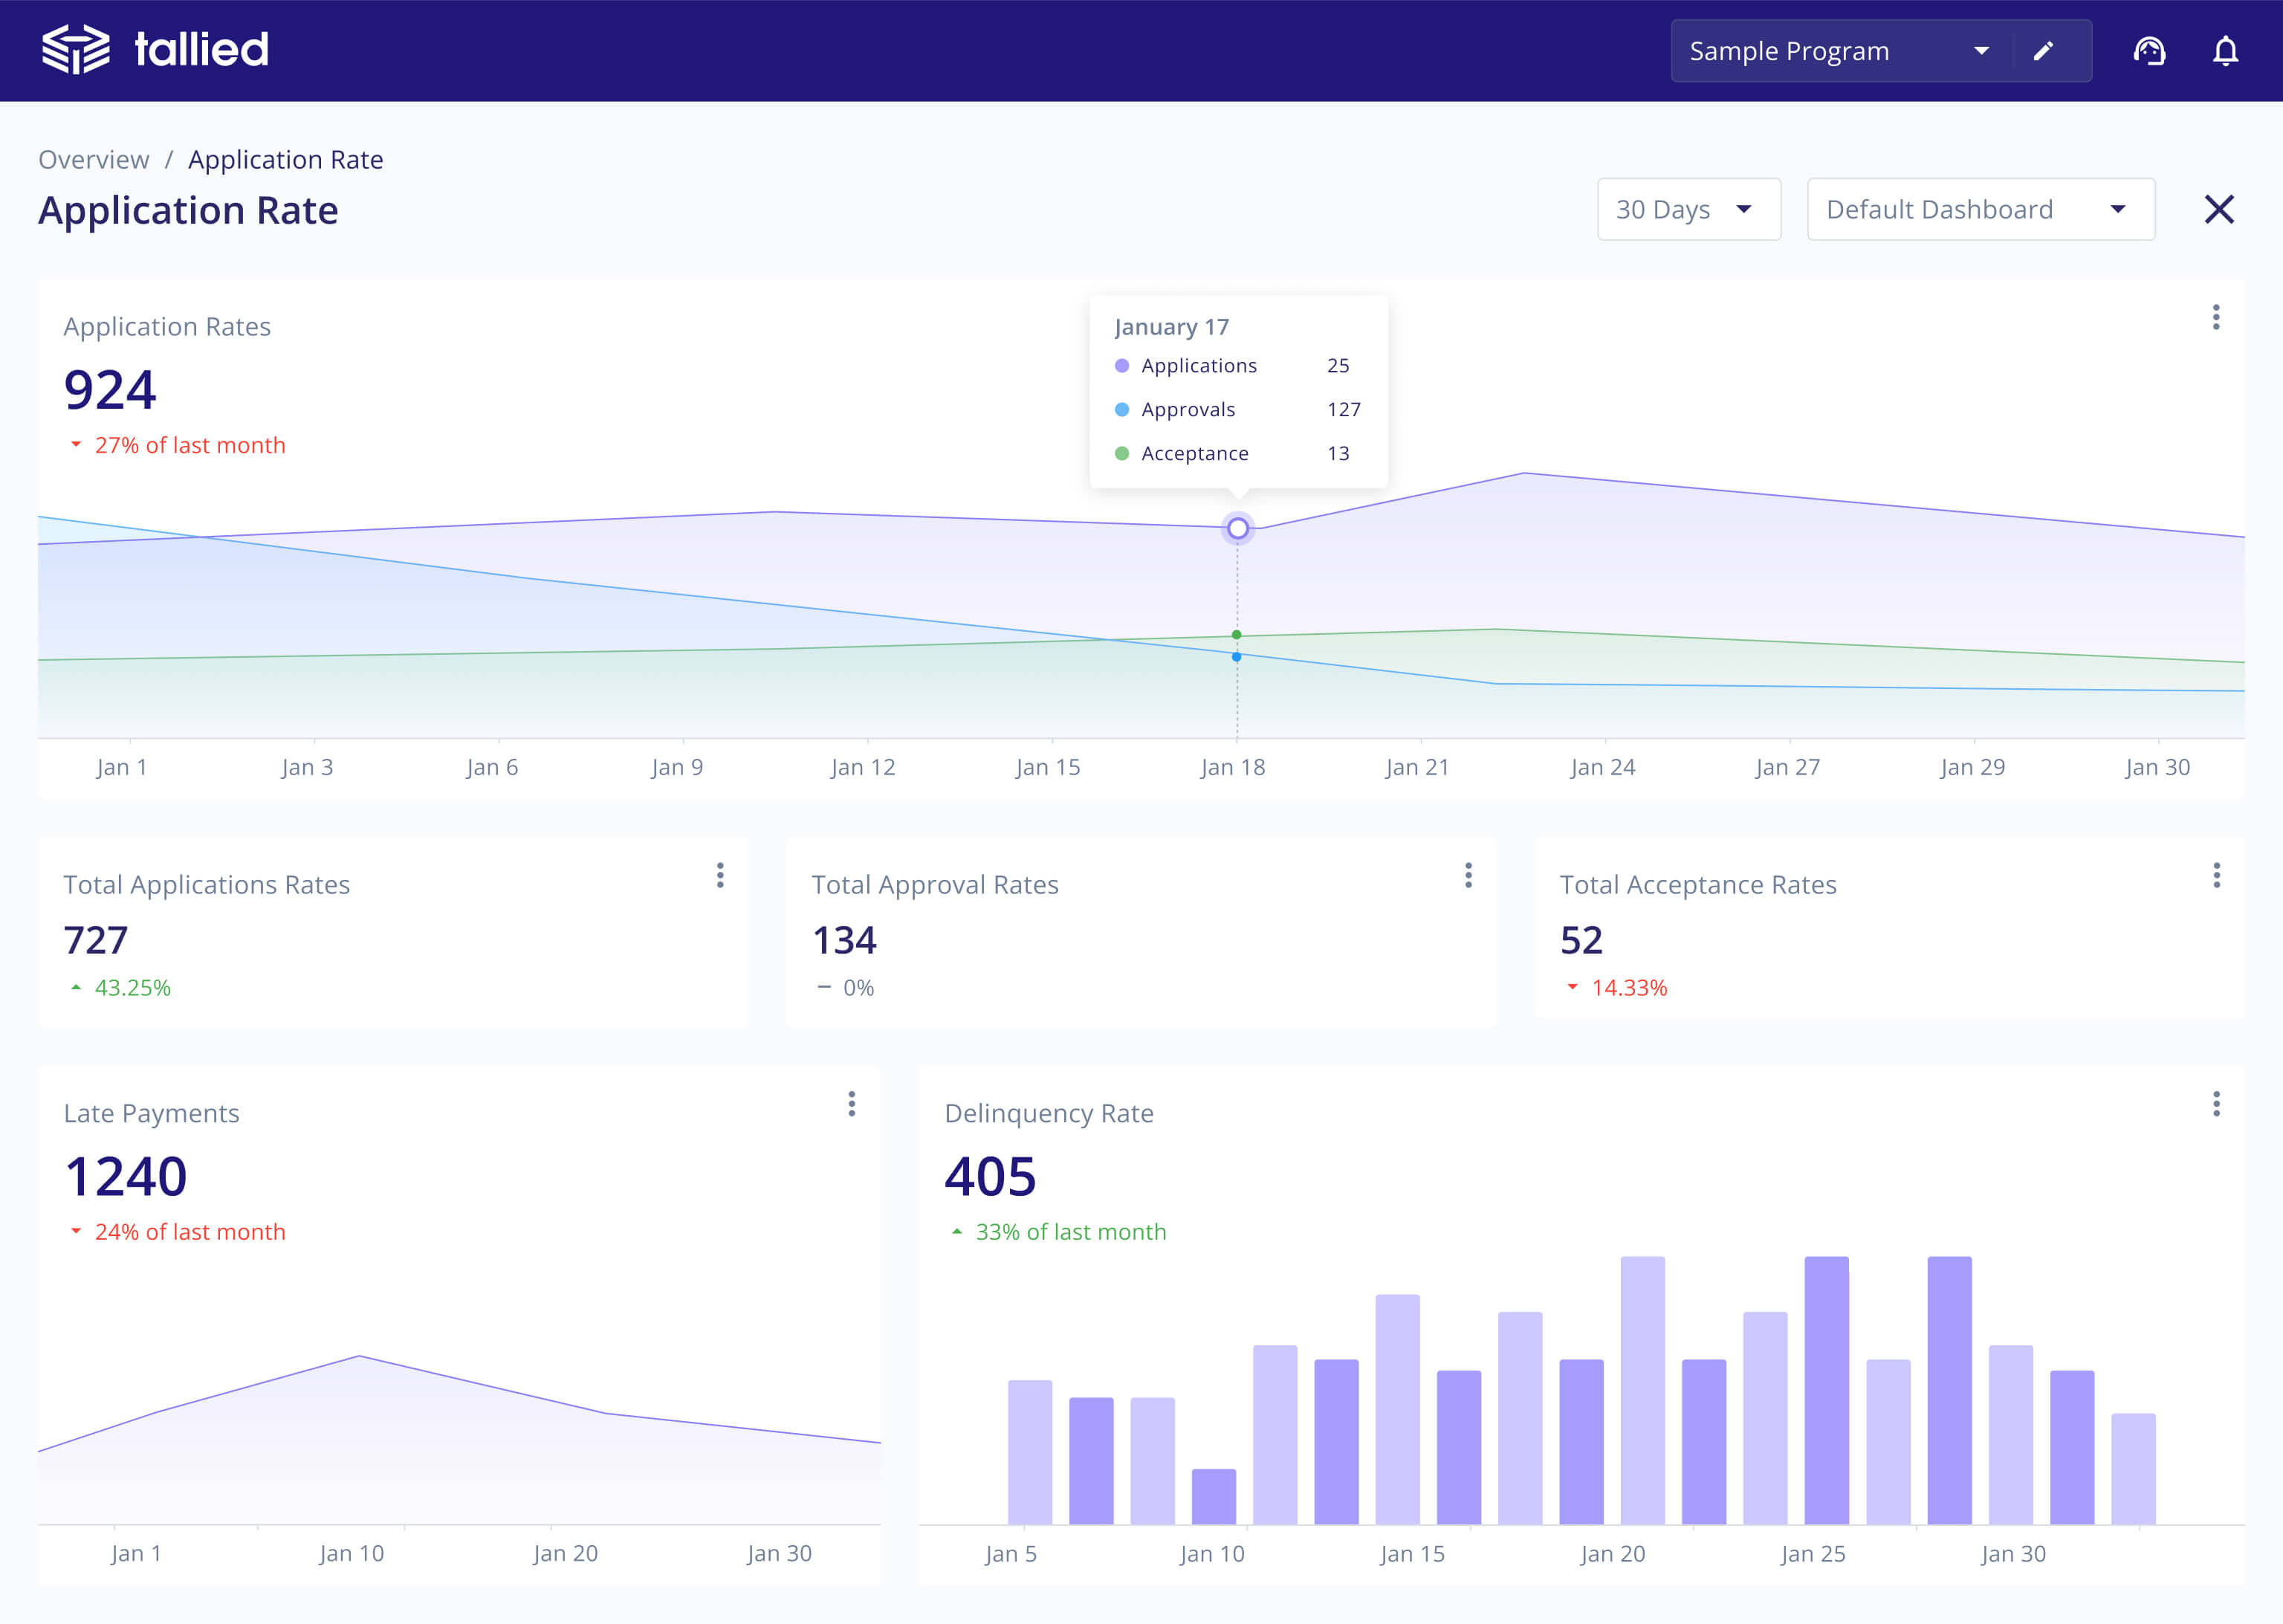This screenshot has height=1624, width=2283.
Task: Edit the Sample Program with pencil icon
Action: pos(2044,51)
